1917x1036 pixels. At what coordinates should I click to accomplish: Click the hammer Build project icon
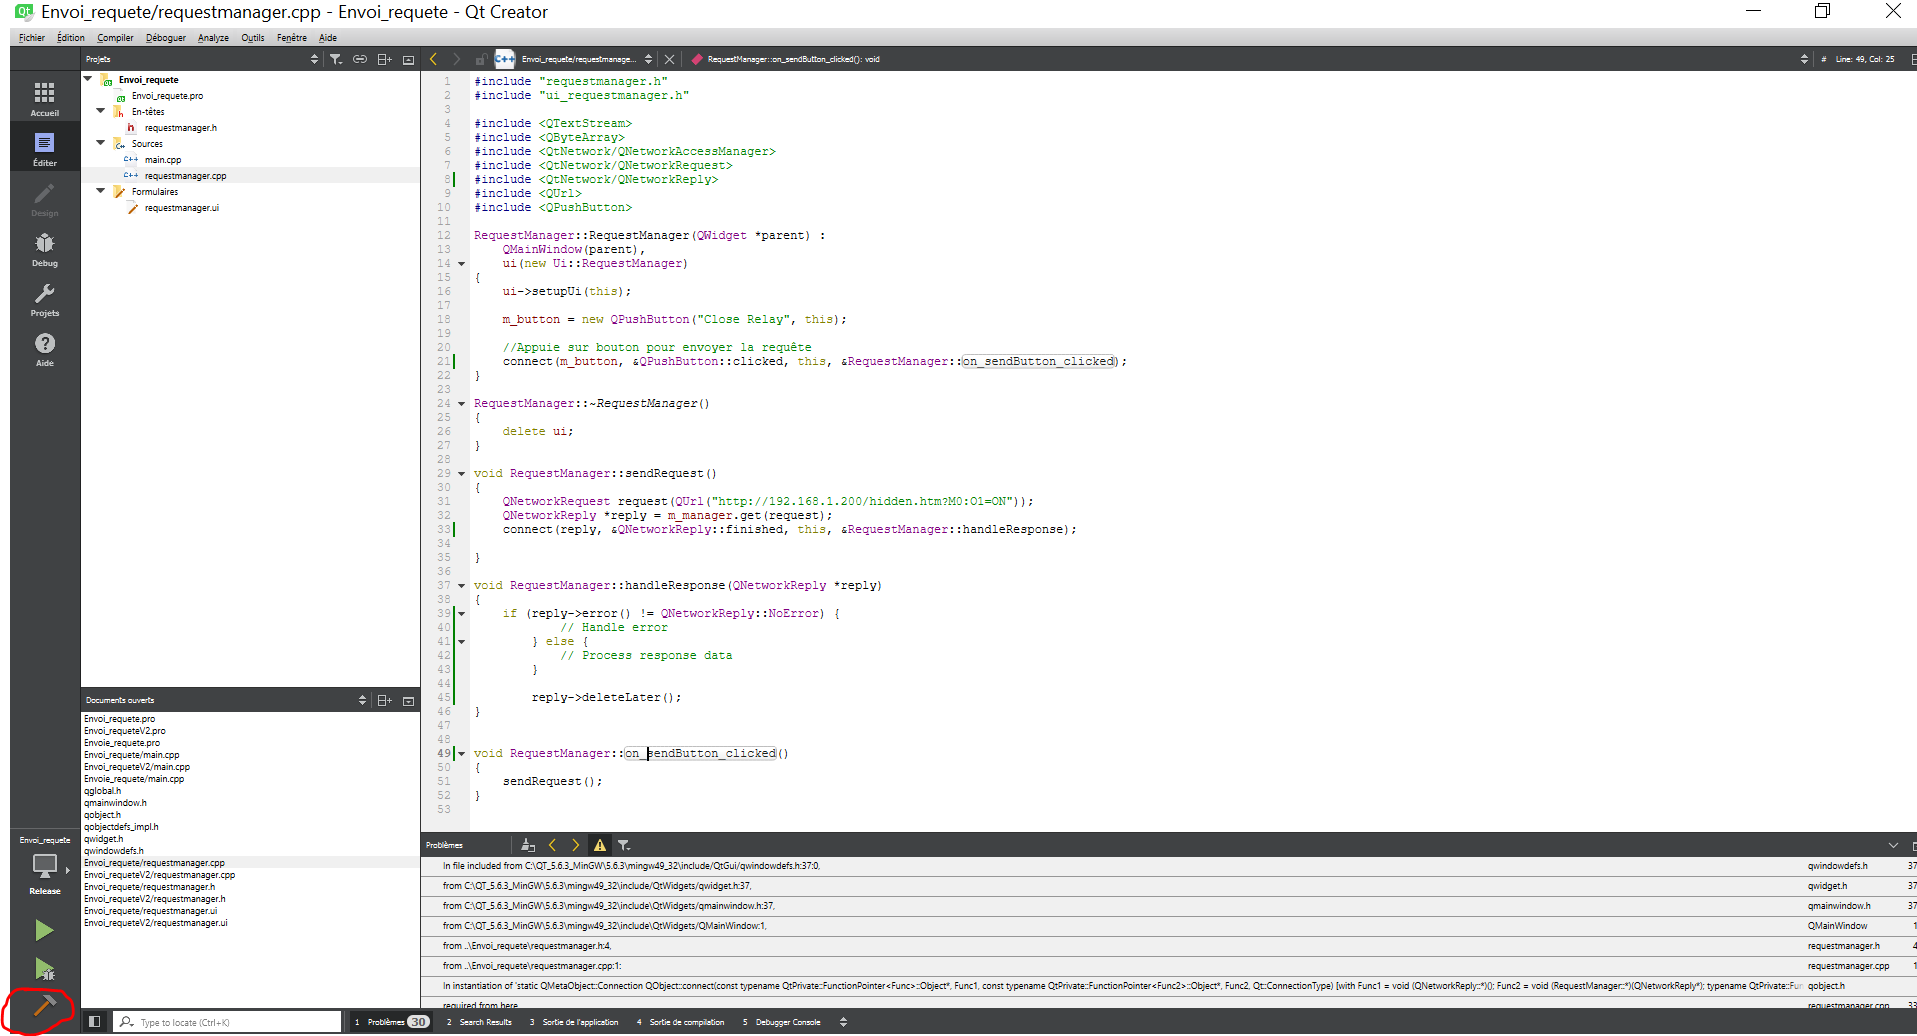(x=44, y=1006)
